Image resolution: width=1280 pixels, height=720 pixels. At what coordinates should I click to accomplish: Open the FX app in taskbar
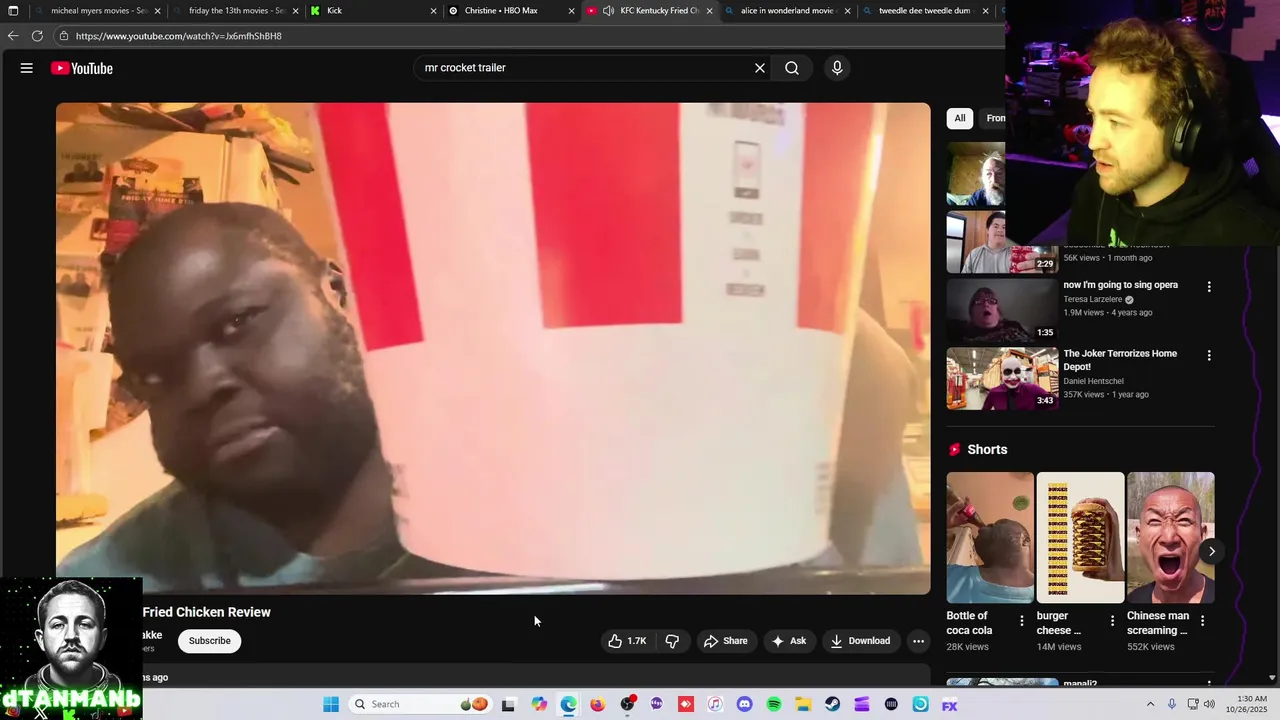click(949, 704)
